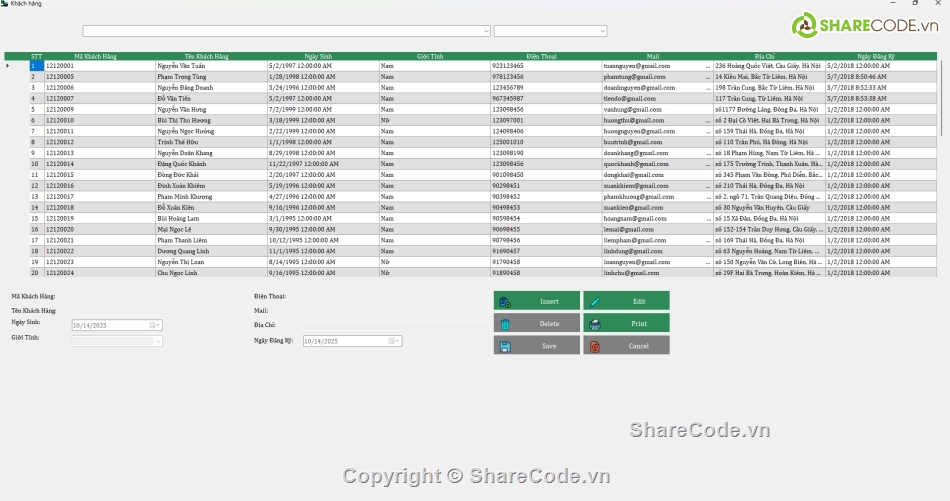Open the calendar in the Ngày Sinh date picker
The height and width of the screenshot is (501, 950).
click(x=155, y=325)
